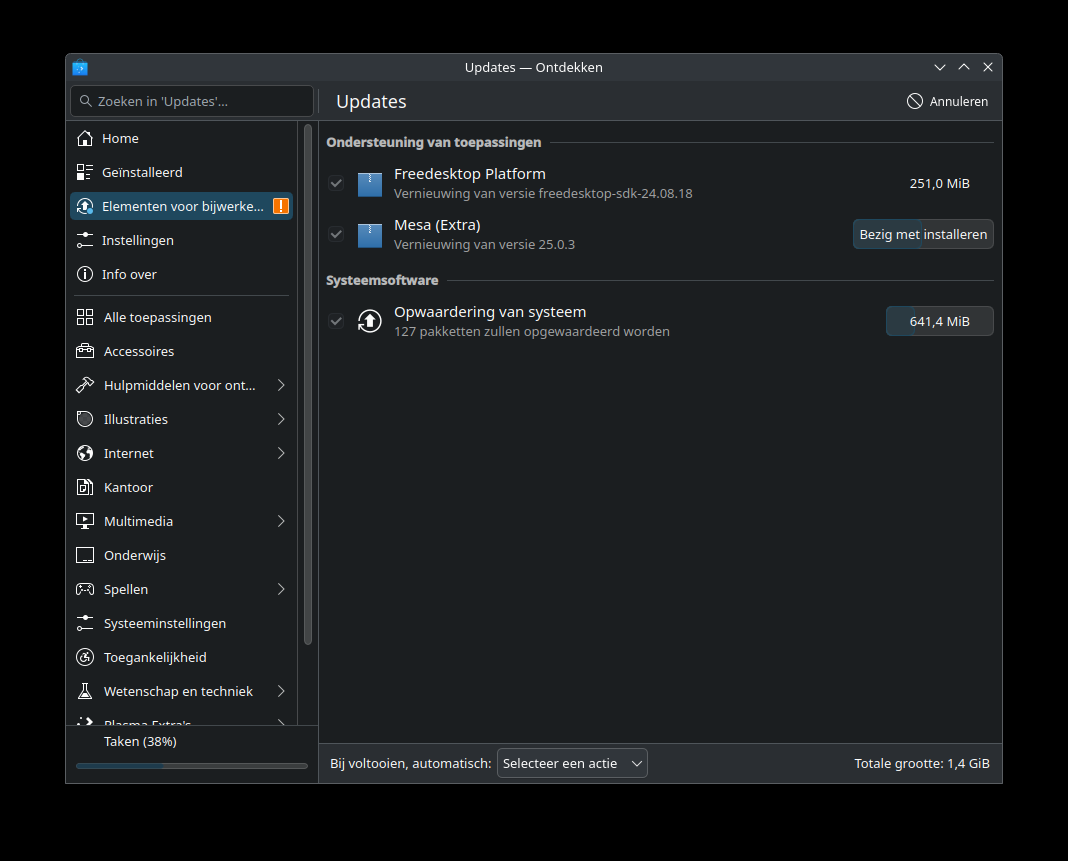This screenshot has width=1068, height=861.
Task: Click the Discover app icon in title bar
Action: click(x=80, y=67)
